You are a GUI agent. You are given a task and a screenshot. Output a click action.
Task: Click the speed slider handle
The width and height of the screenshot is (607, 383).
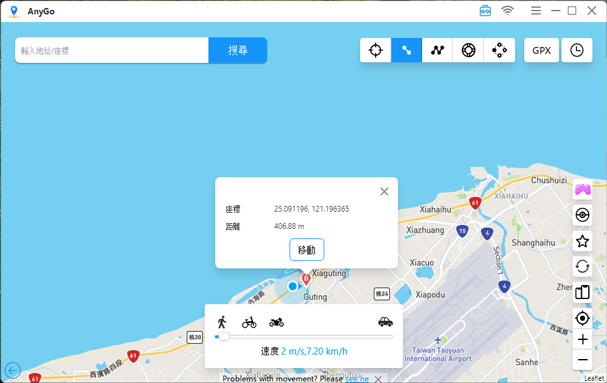click(224, 337)
